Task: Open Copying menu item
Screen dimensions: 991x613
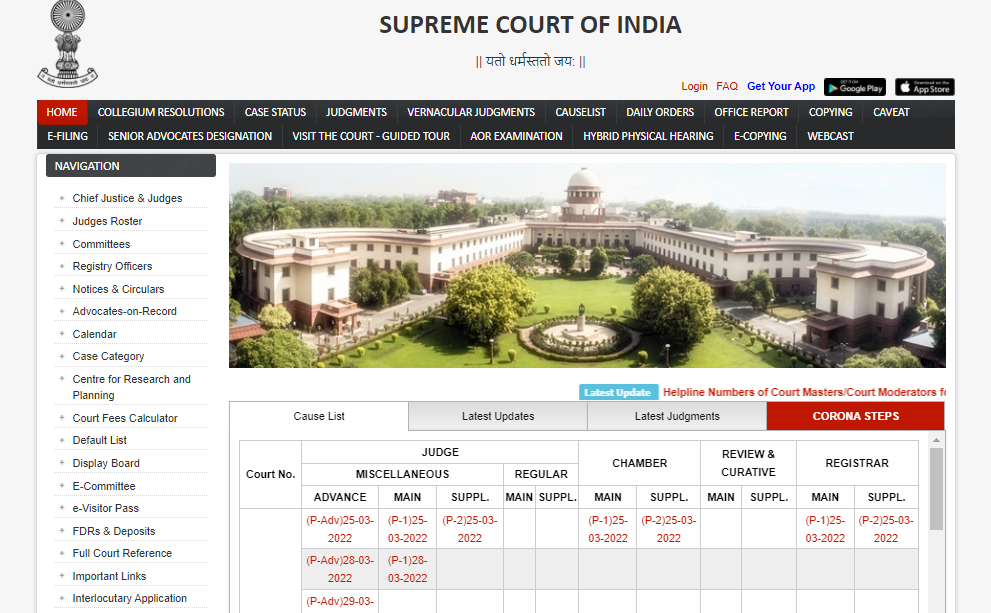Action: (830, 112)
